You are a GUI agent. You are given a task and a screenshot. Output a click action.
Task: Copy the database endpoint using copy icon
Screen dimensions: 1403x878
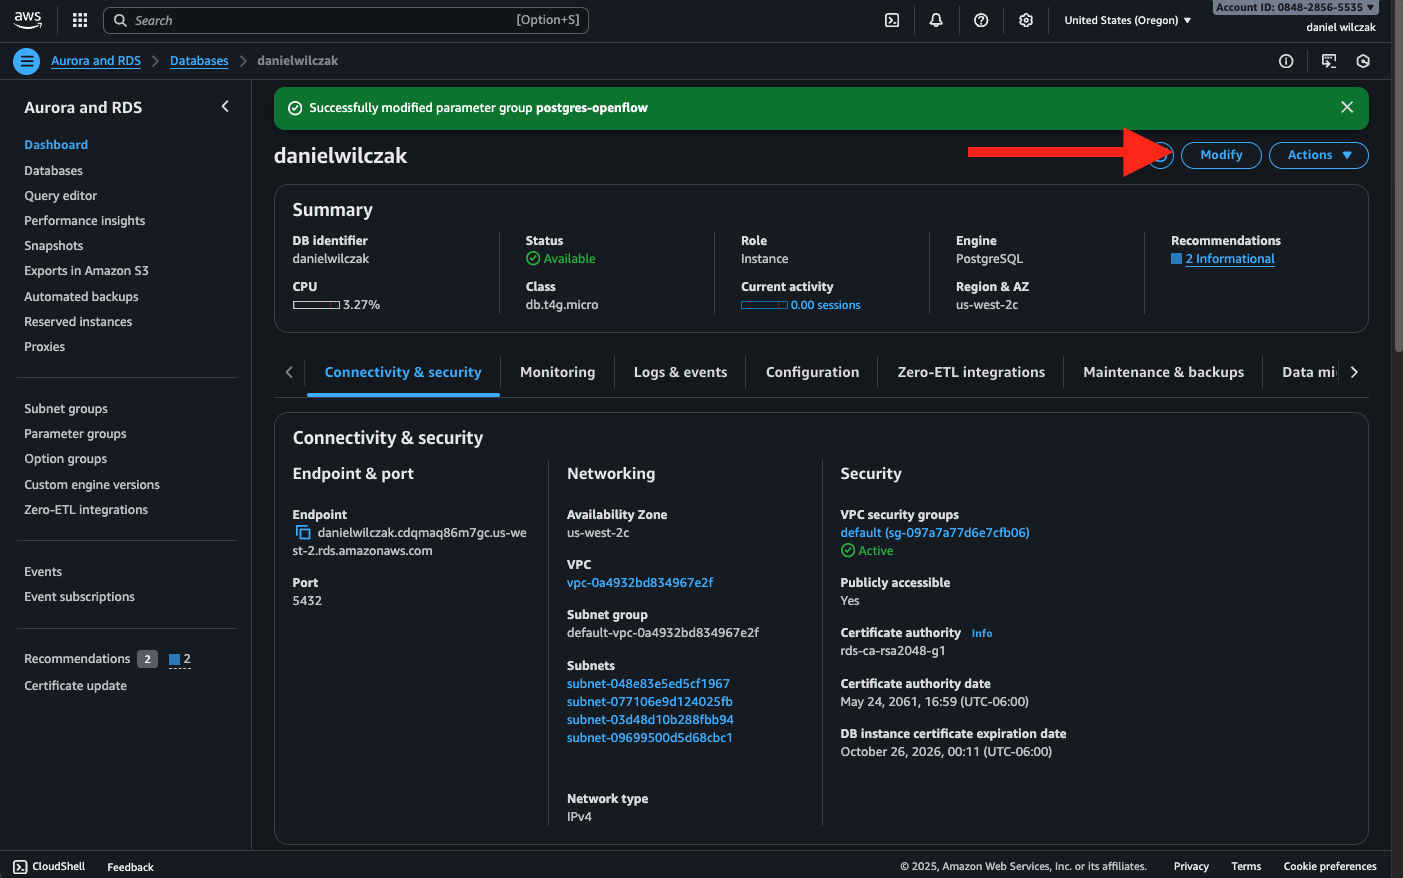pos(303,533)
